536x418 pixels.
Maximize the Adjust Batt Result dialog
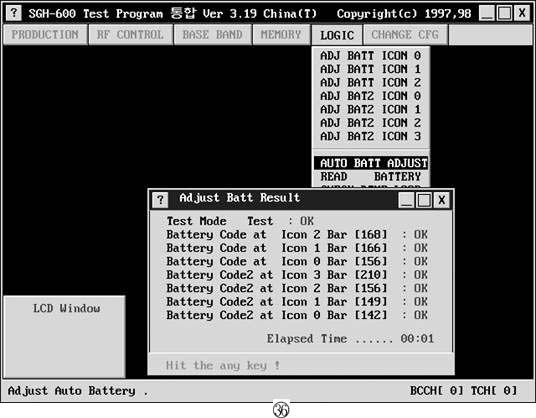tap(424, 200)
